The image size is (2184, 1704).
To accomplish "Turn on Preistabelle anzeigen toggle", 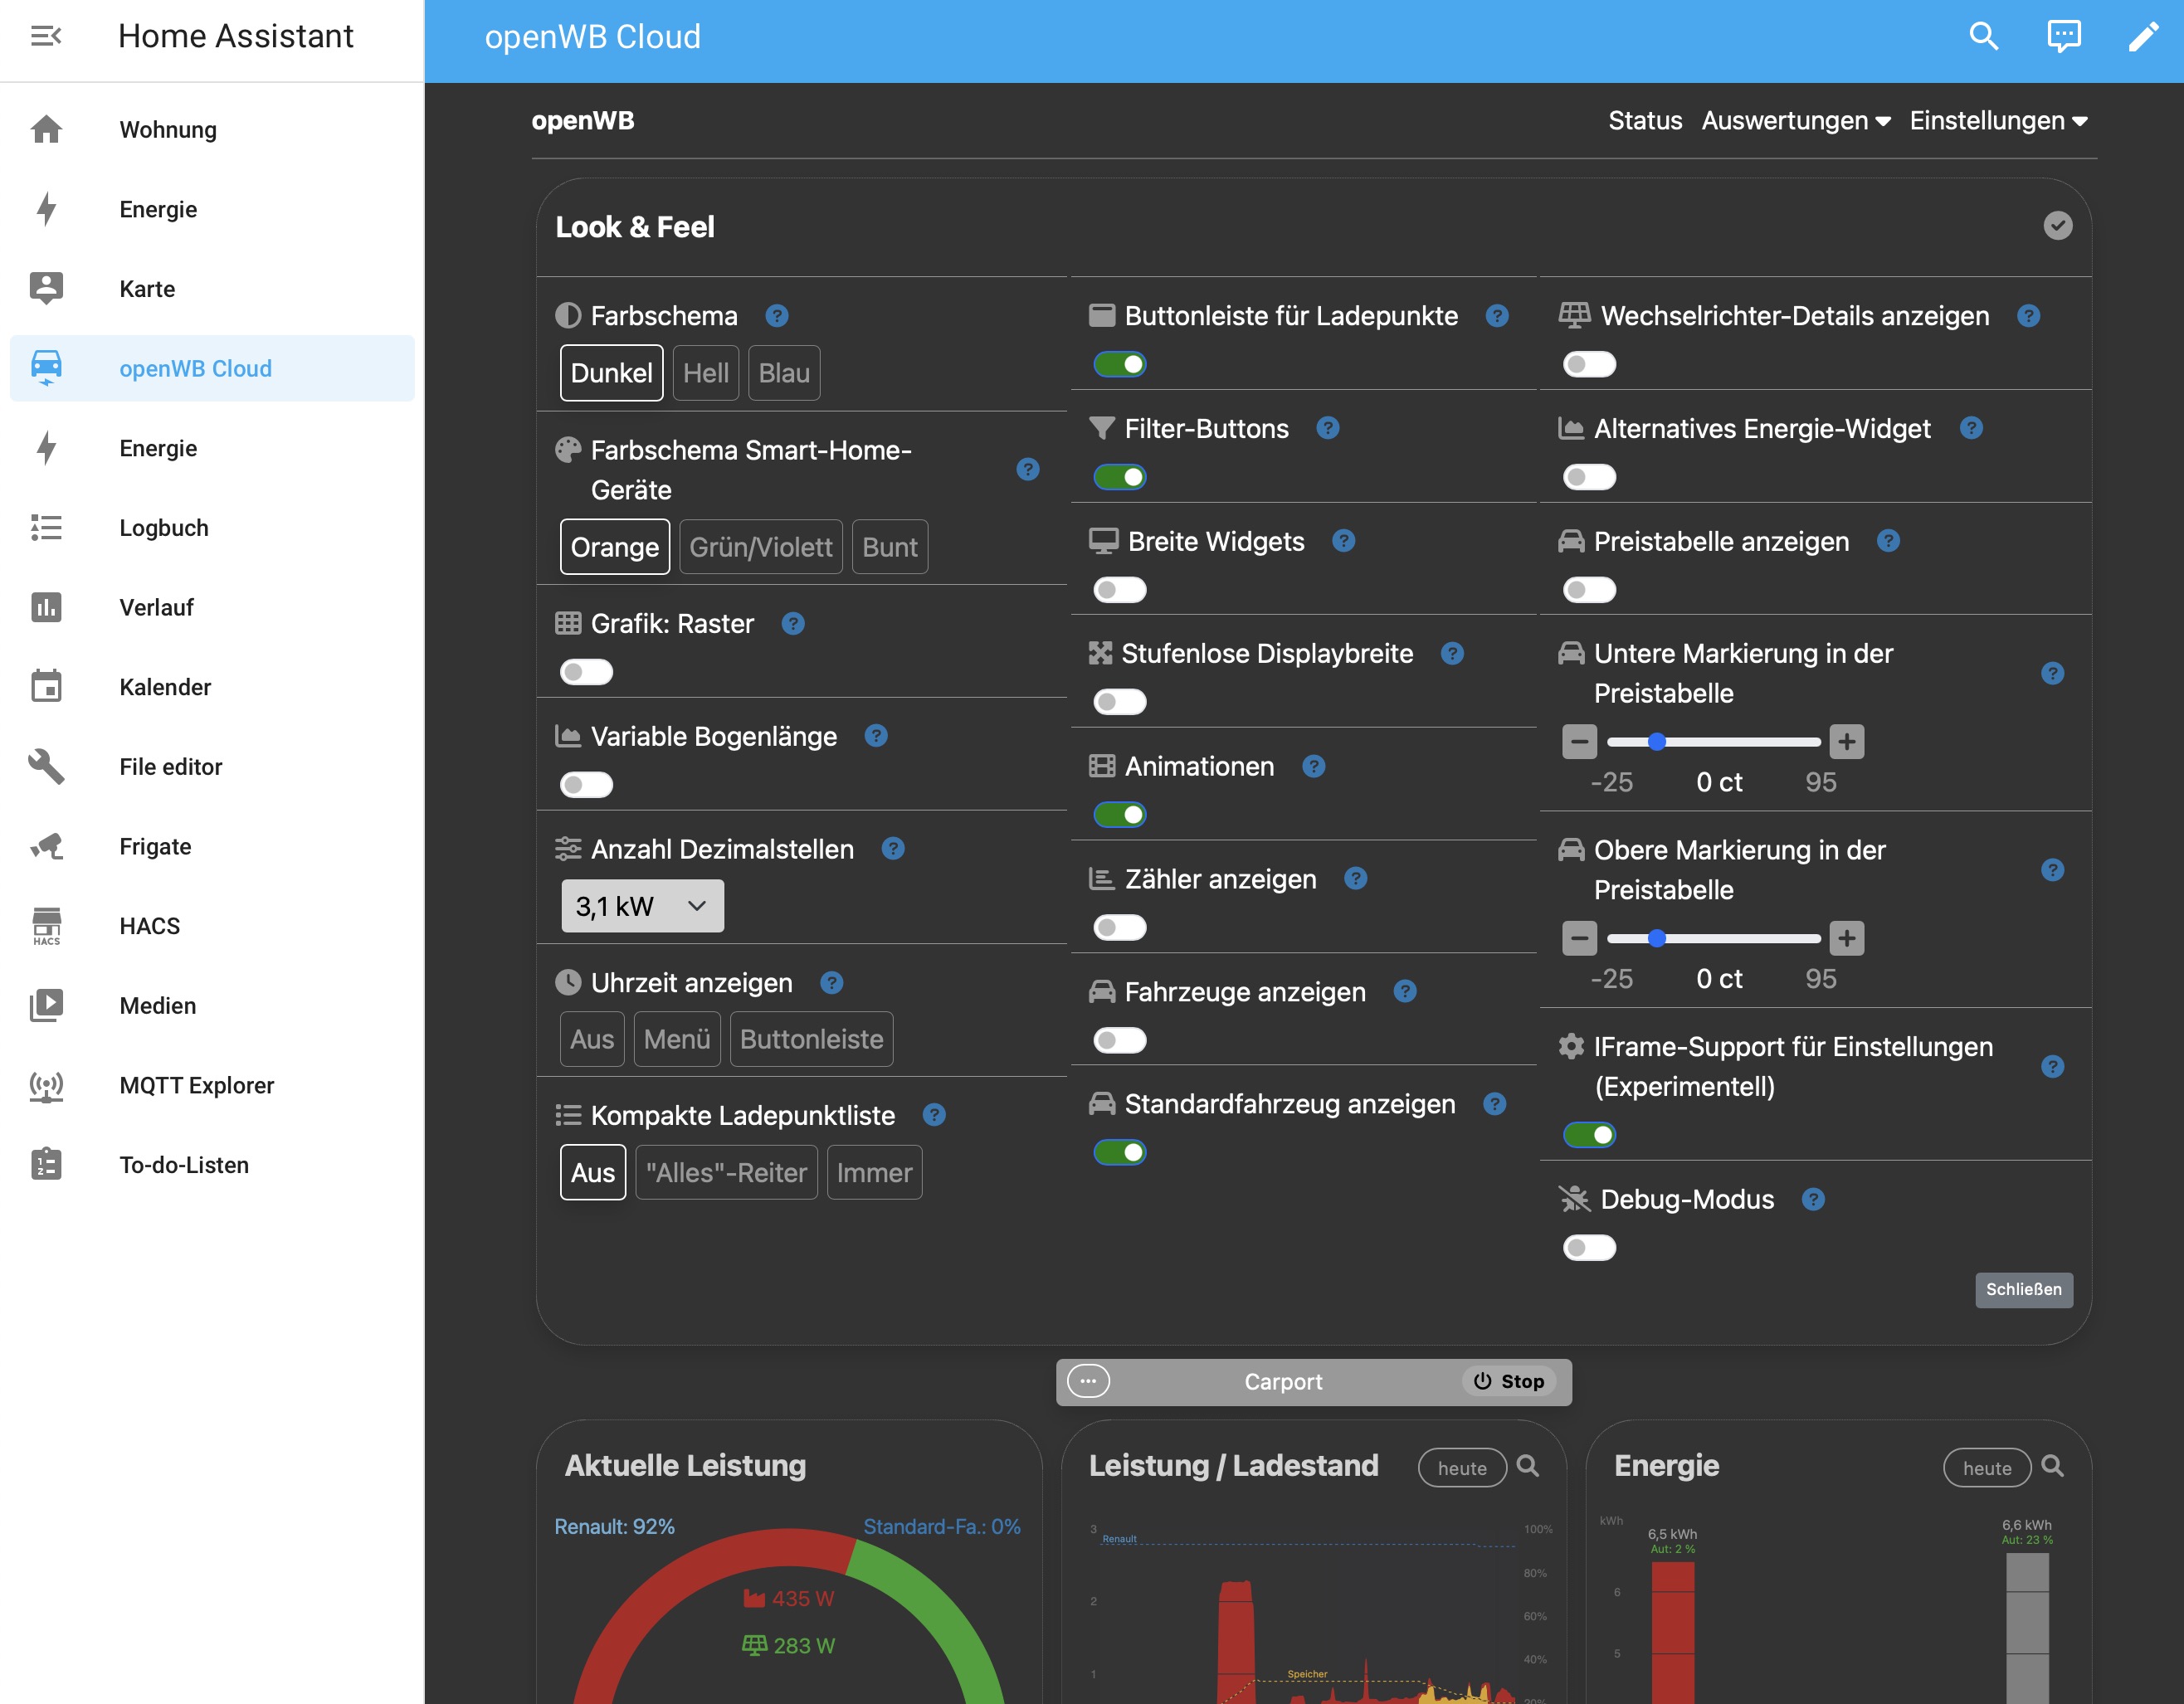I will click(x=1589, y=590).
